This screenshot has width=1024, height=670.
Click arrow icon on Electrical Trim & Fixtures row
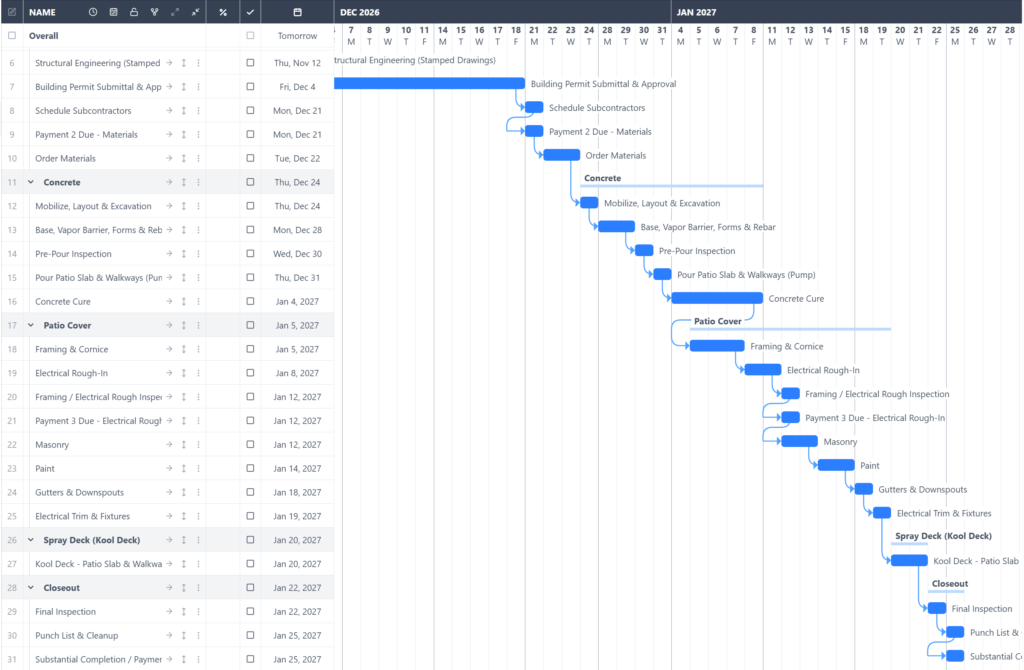[169, 516]
